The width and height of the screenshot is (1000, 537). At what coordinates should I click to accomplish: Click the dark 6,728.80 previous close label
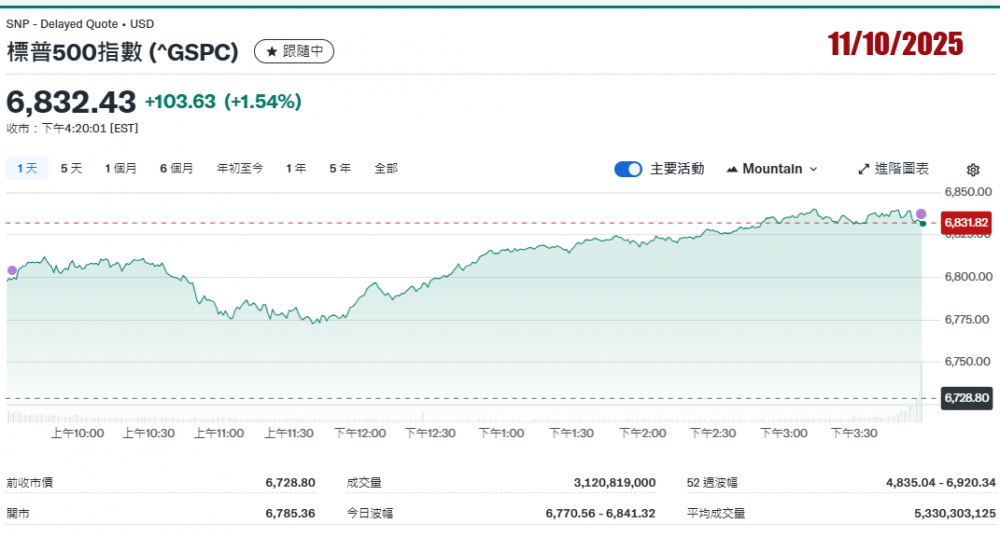[966, 398]
